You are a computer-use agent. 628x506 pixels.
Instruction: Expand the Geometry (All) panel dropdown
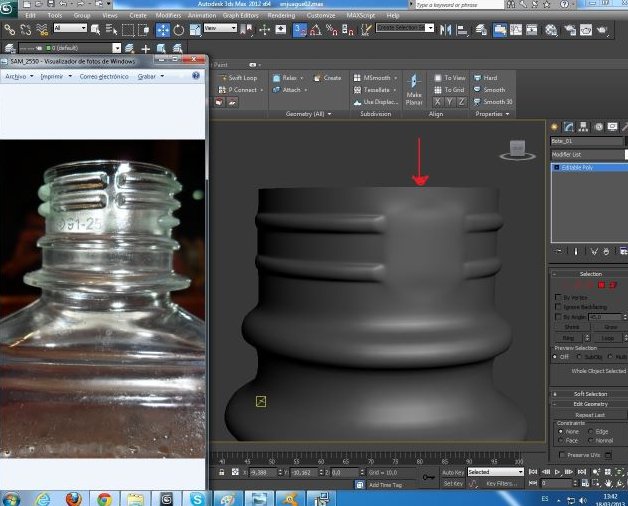click(308, 114)
